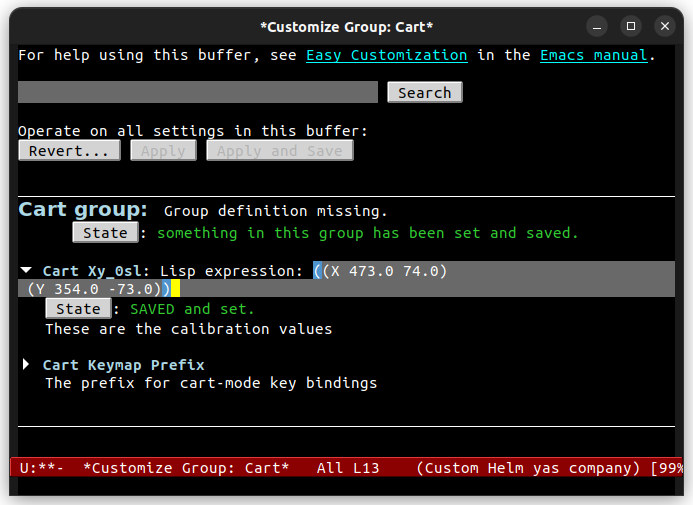Screen dimensions: 693x505
Task: Collapse the Cart Xy_0sl option triangle
Action: click(x=27, y=270)
